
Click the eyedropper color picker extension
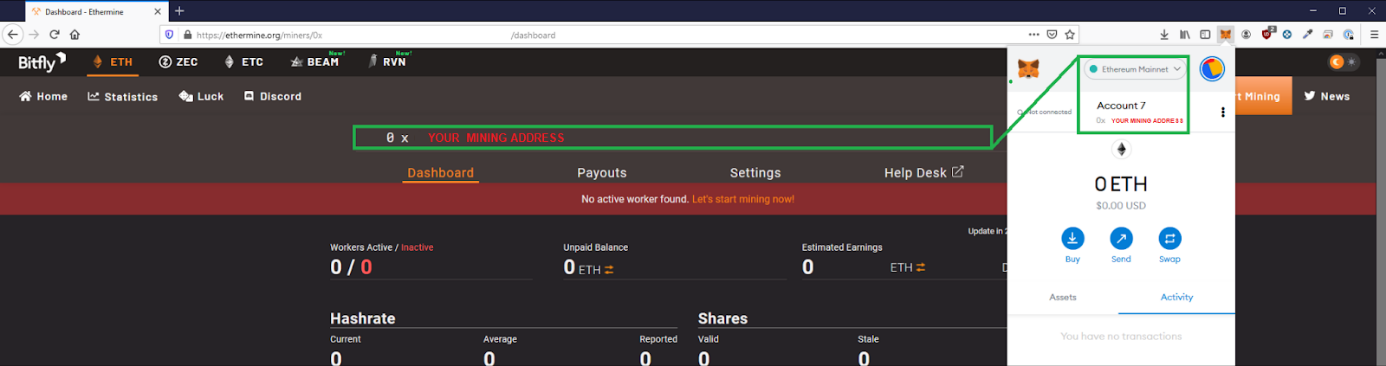pyautogui.click(x=1308, y=34)
